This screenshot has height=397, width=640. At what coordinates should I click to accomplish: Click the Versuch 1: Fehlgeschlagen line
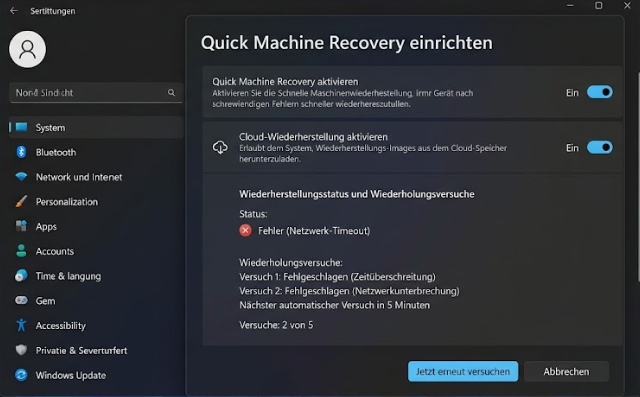pyautogui.click(x=337, y=277)
